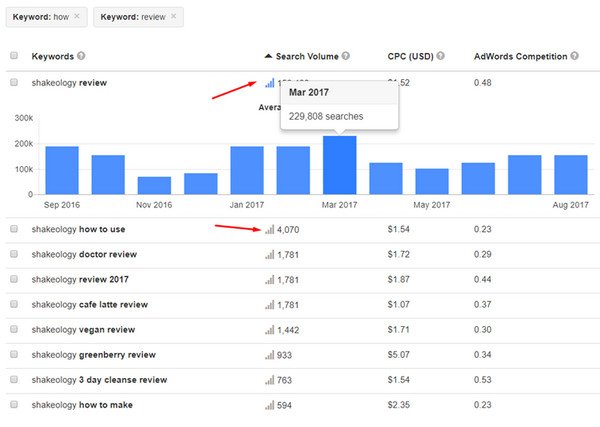The image size is (600, 427).
Task: Click the $5.07 CPC value
Action: point(398,355)
